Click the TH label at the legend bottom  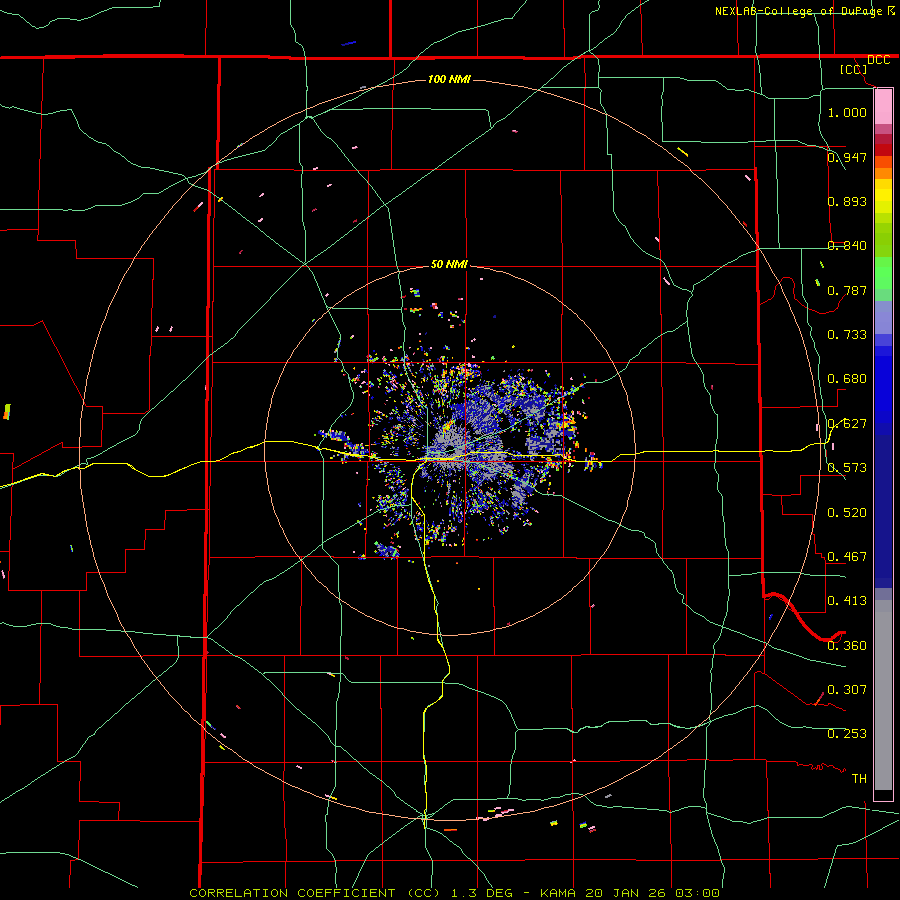(859, 779)
